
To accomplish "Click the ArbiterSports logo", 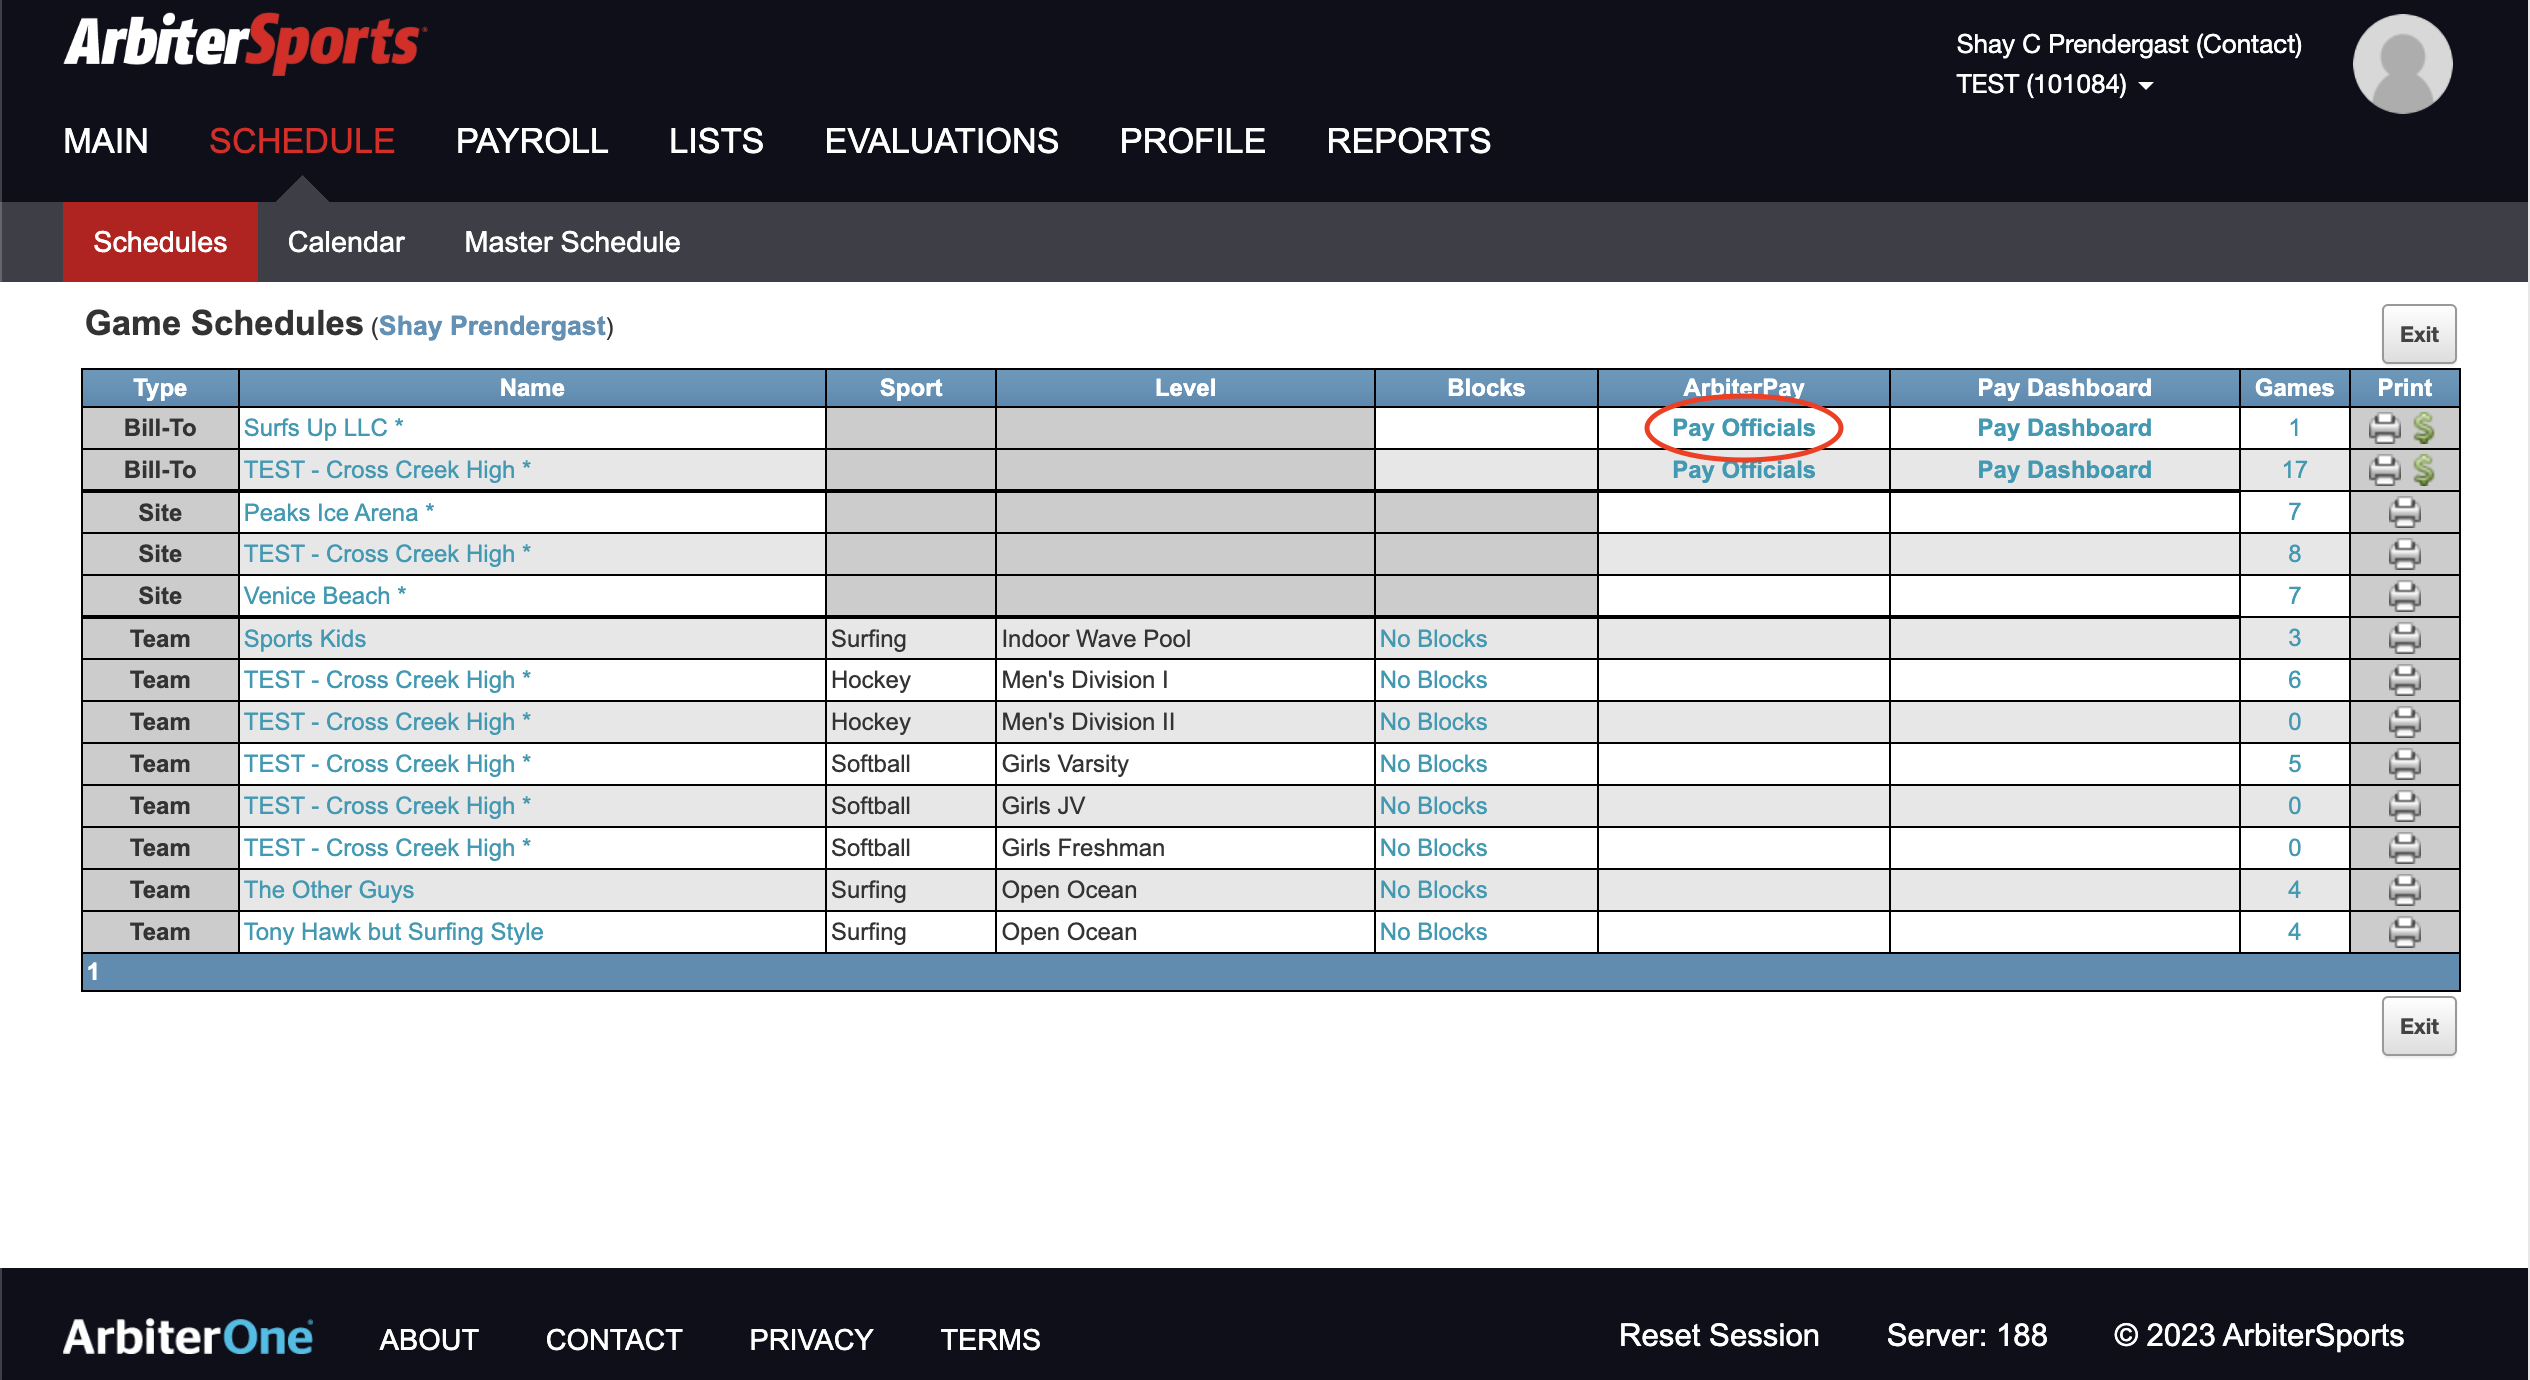I will click(x=245, y=43).
